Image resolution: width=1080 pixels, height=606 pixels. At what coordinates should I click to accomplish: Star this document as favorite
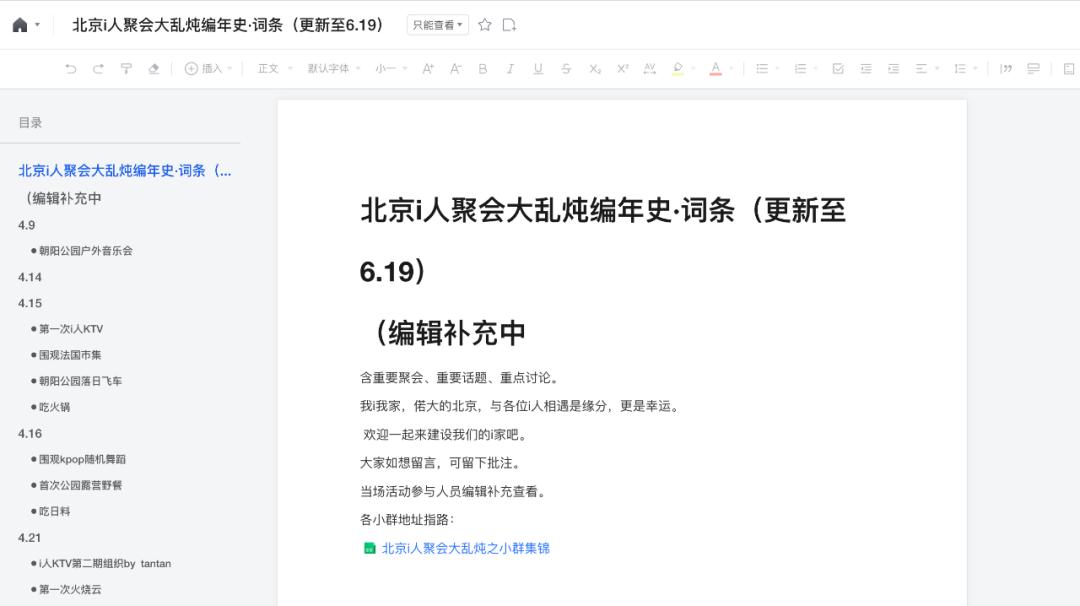tap(485, 25)
